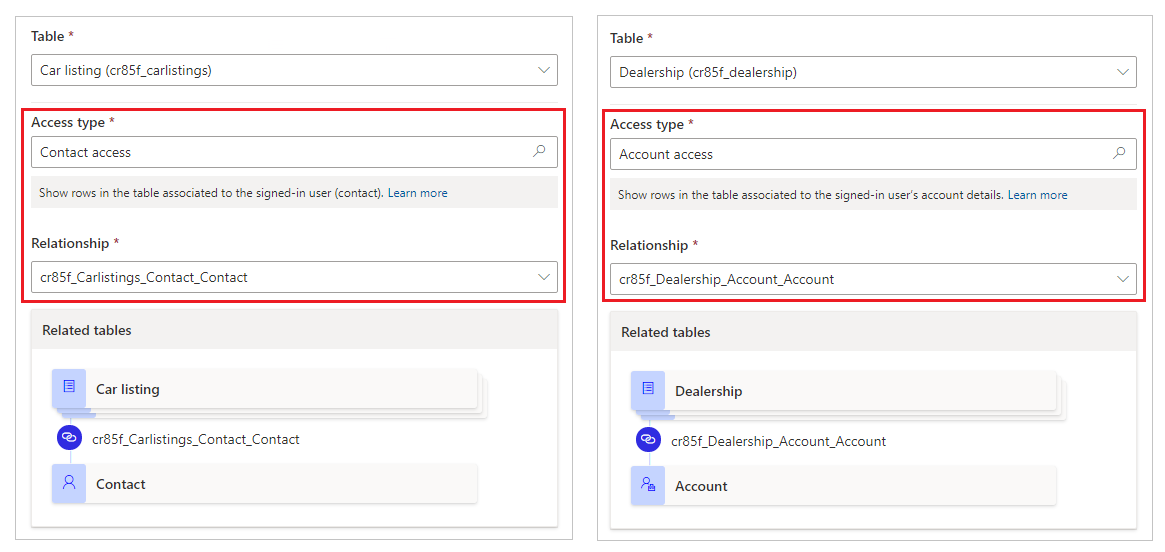Select the Account related table card

click(x=843, y=486)
